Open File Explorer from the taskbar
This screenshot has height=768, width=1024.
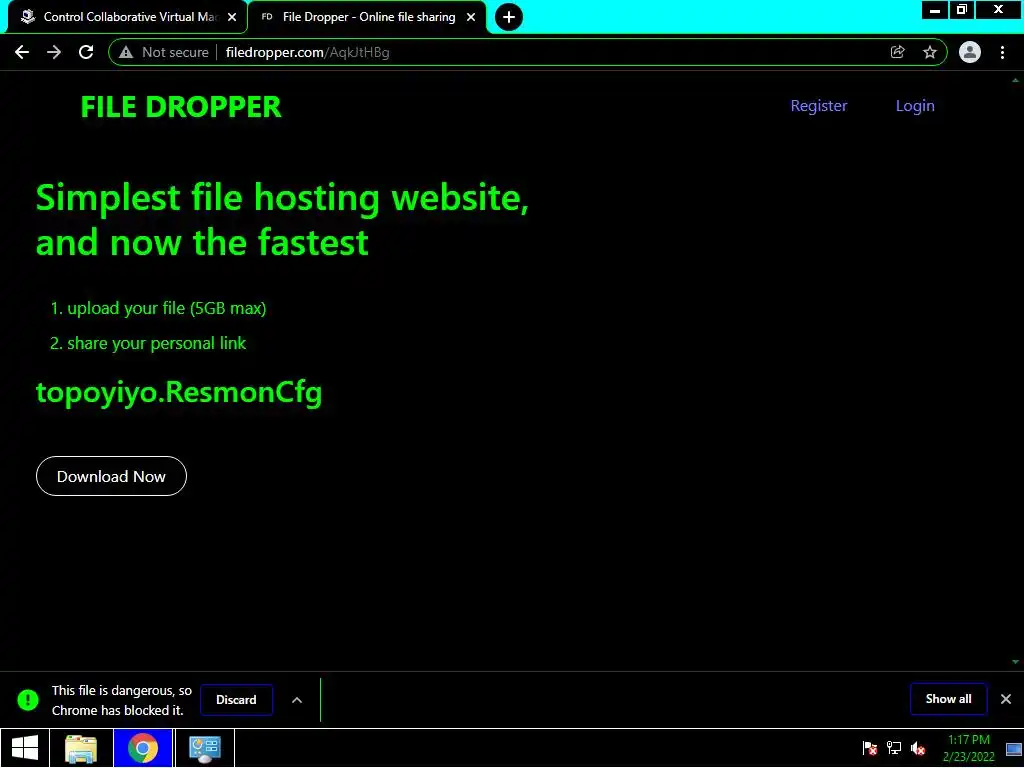click(81, 748)
